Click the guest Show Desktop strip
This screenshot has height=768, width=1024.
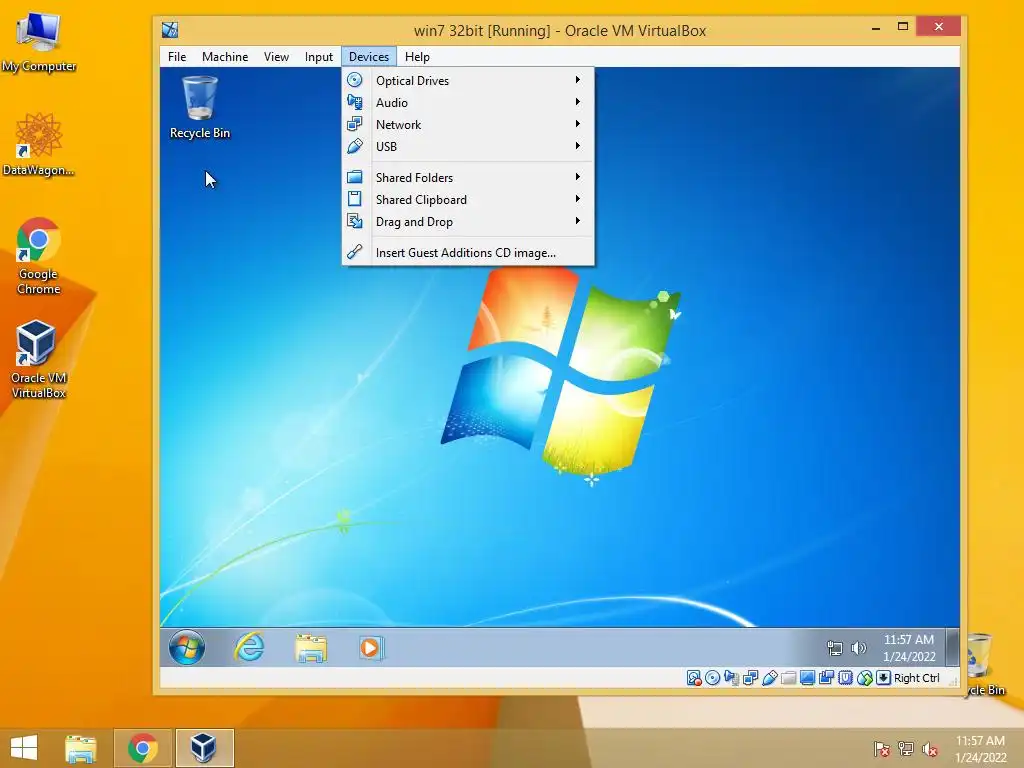pos(953,647)
